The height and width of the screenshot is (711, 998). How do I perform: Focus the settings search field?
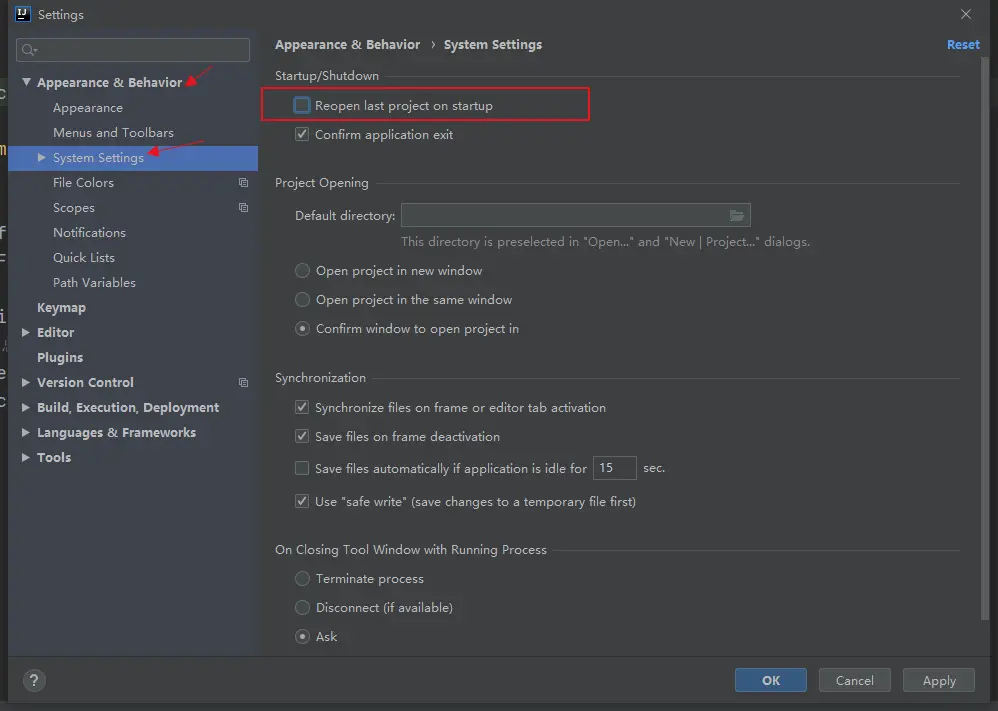point(133,50)
